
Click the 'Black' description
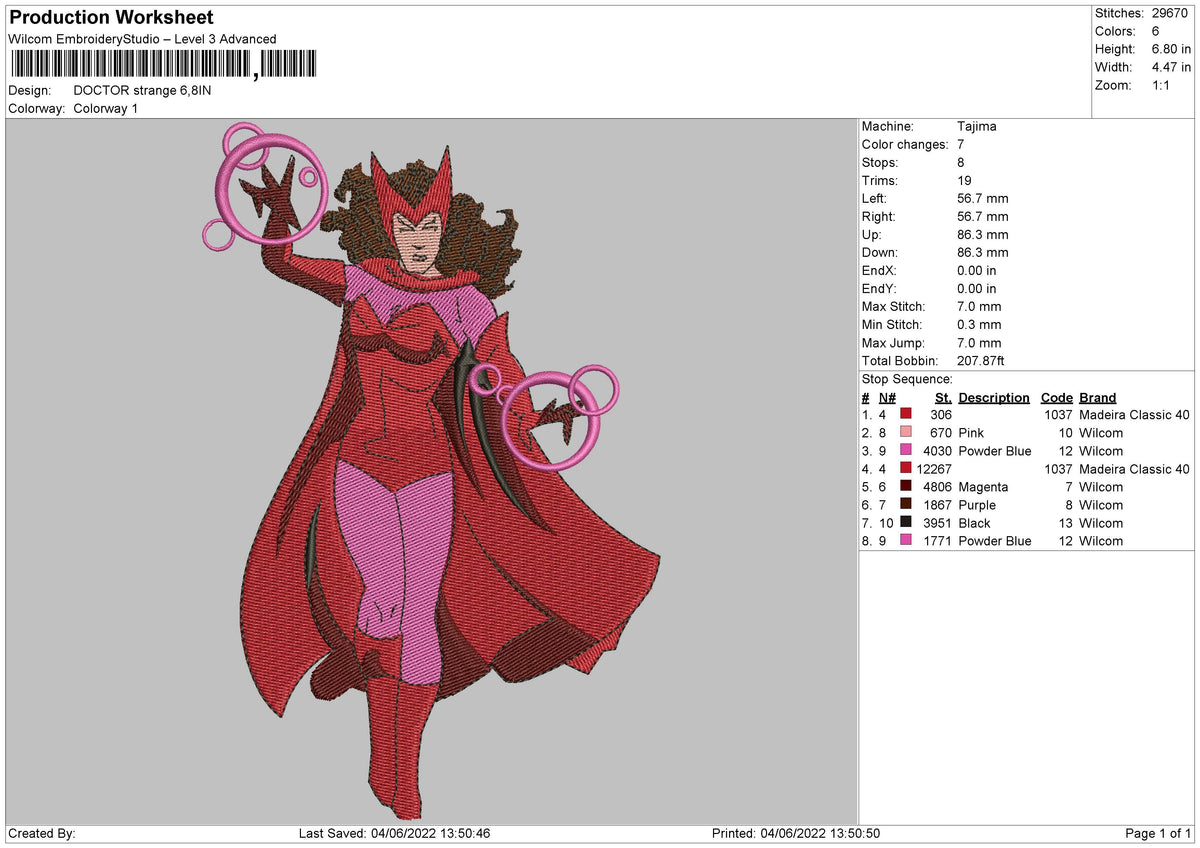[x=975, y=523]
